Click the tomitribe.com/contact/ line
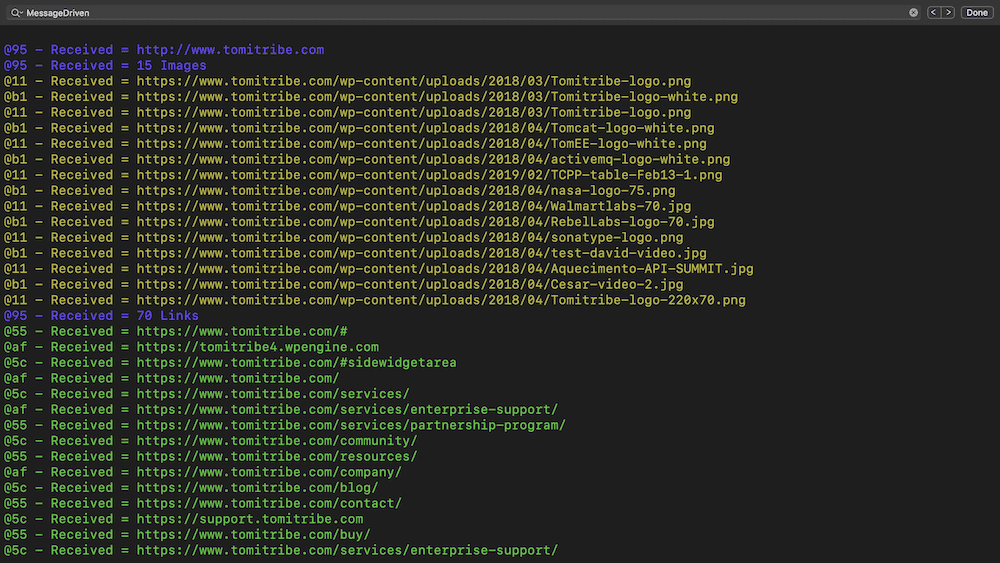 203,503
